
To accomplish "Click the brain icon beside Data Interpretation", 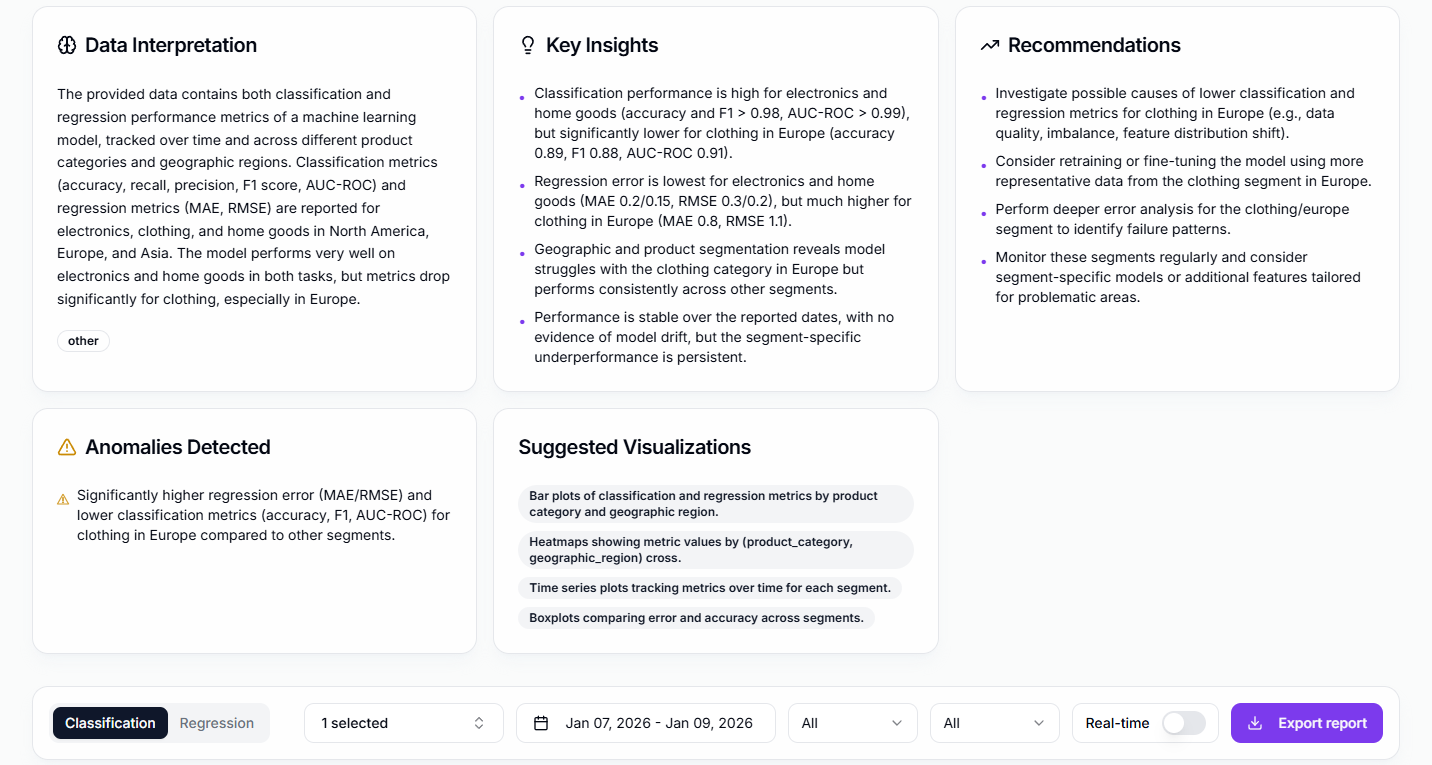I will 67,45.
